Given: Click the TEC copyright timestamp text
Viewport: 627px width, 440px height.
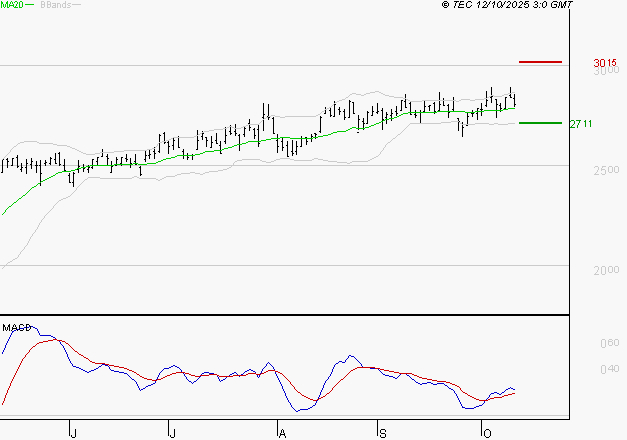Looking at the screenshot, I should coord(507,5).
